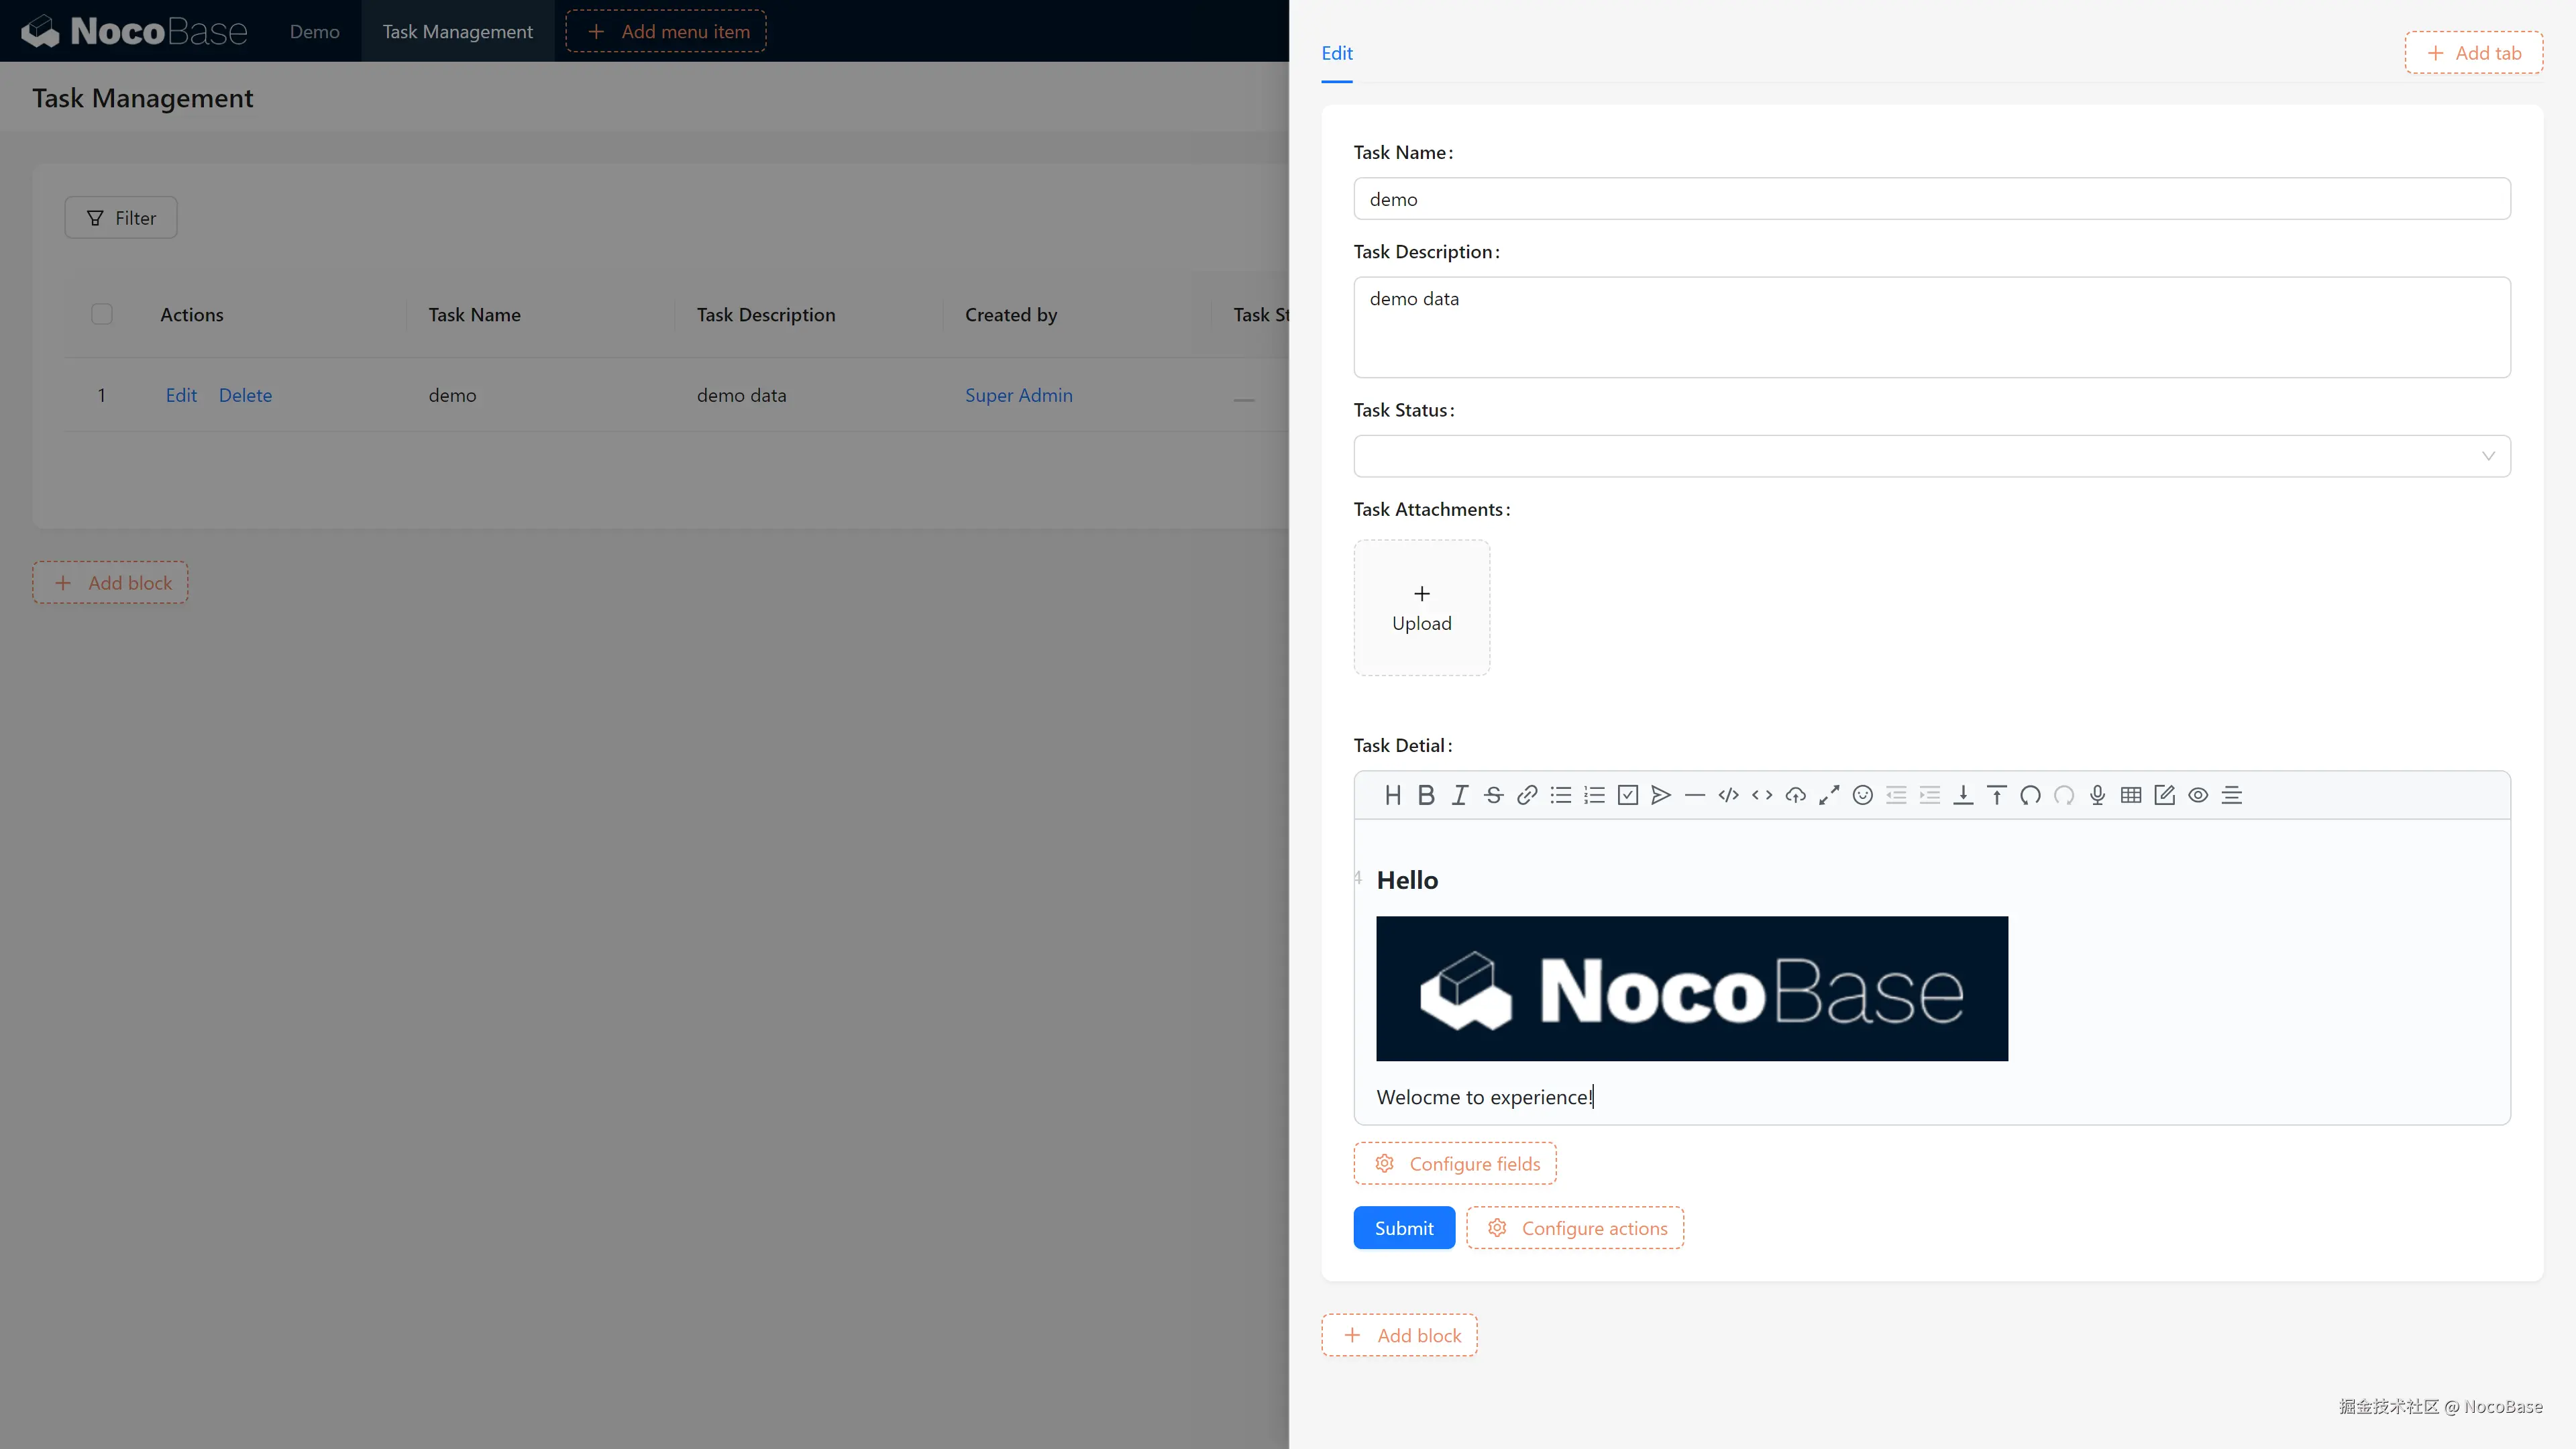Insert a link using the chain icon
Screen dimensions: 2576x1449
(x=1527, y=795)
